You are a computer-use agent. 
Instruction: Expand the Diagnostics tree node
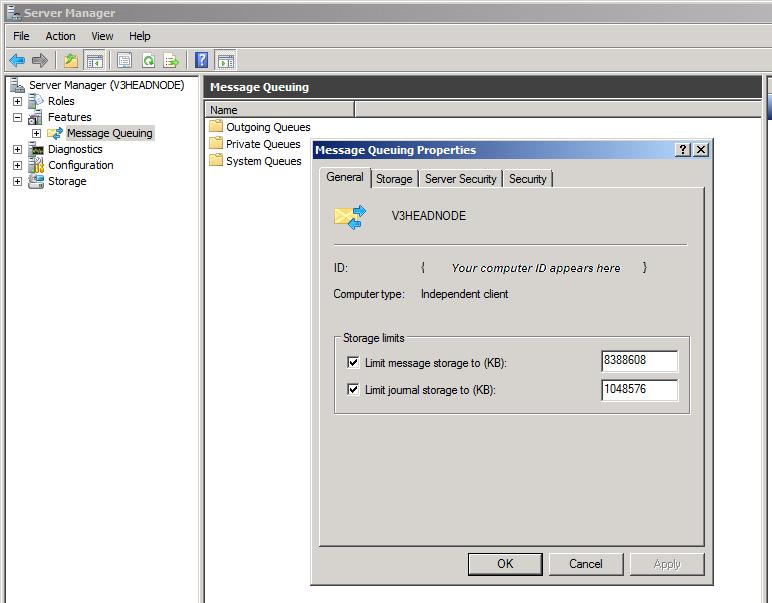pos(17,149)
